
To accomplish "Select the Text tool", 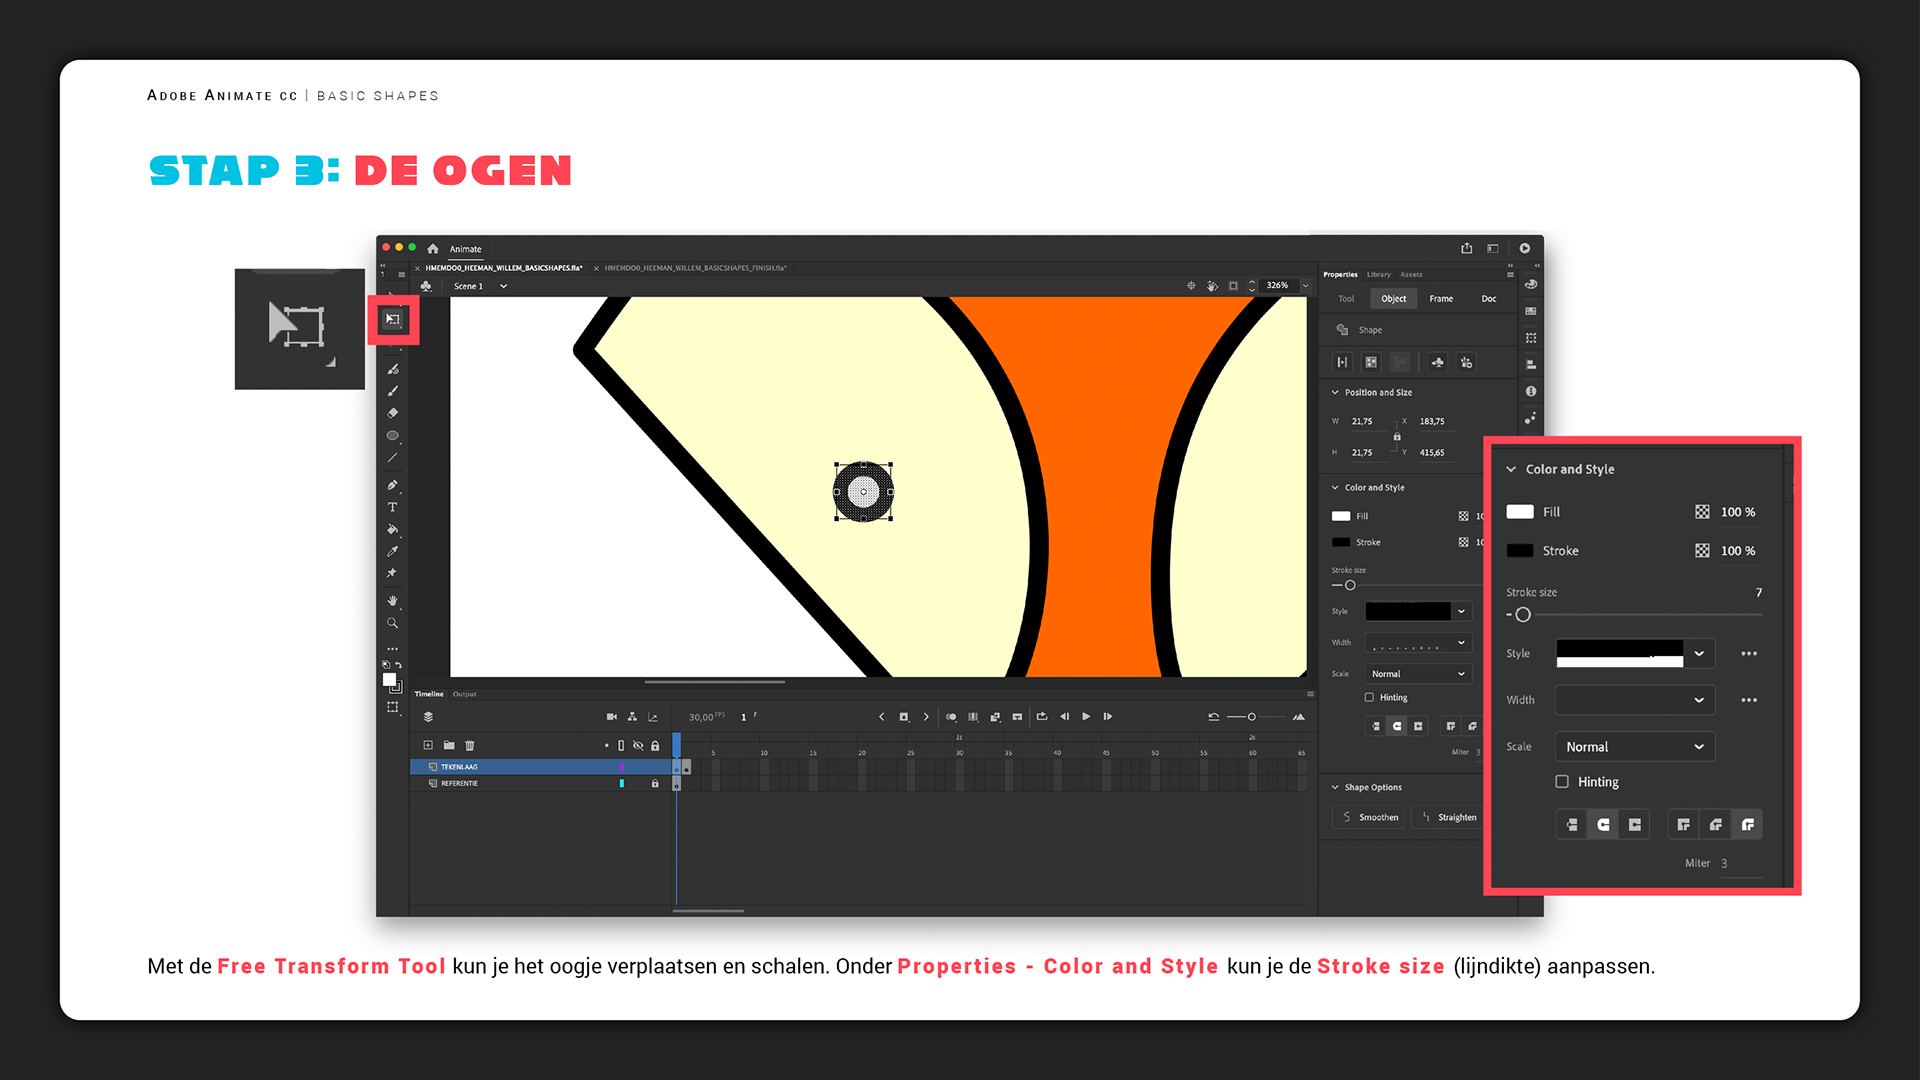I will click(393, 507).
